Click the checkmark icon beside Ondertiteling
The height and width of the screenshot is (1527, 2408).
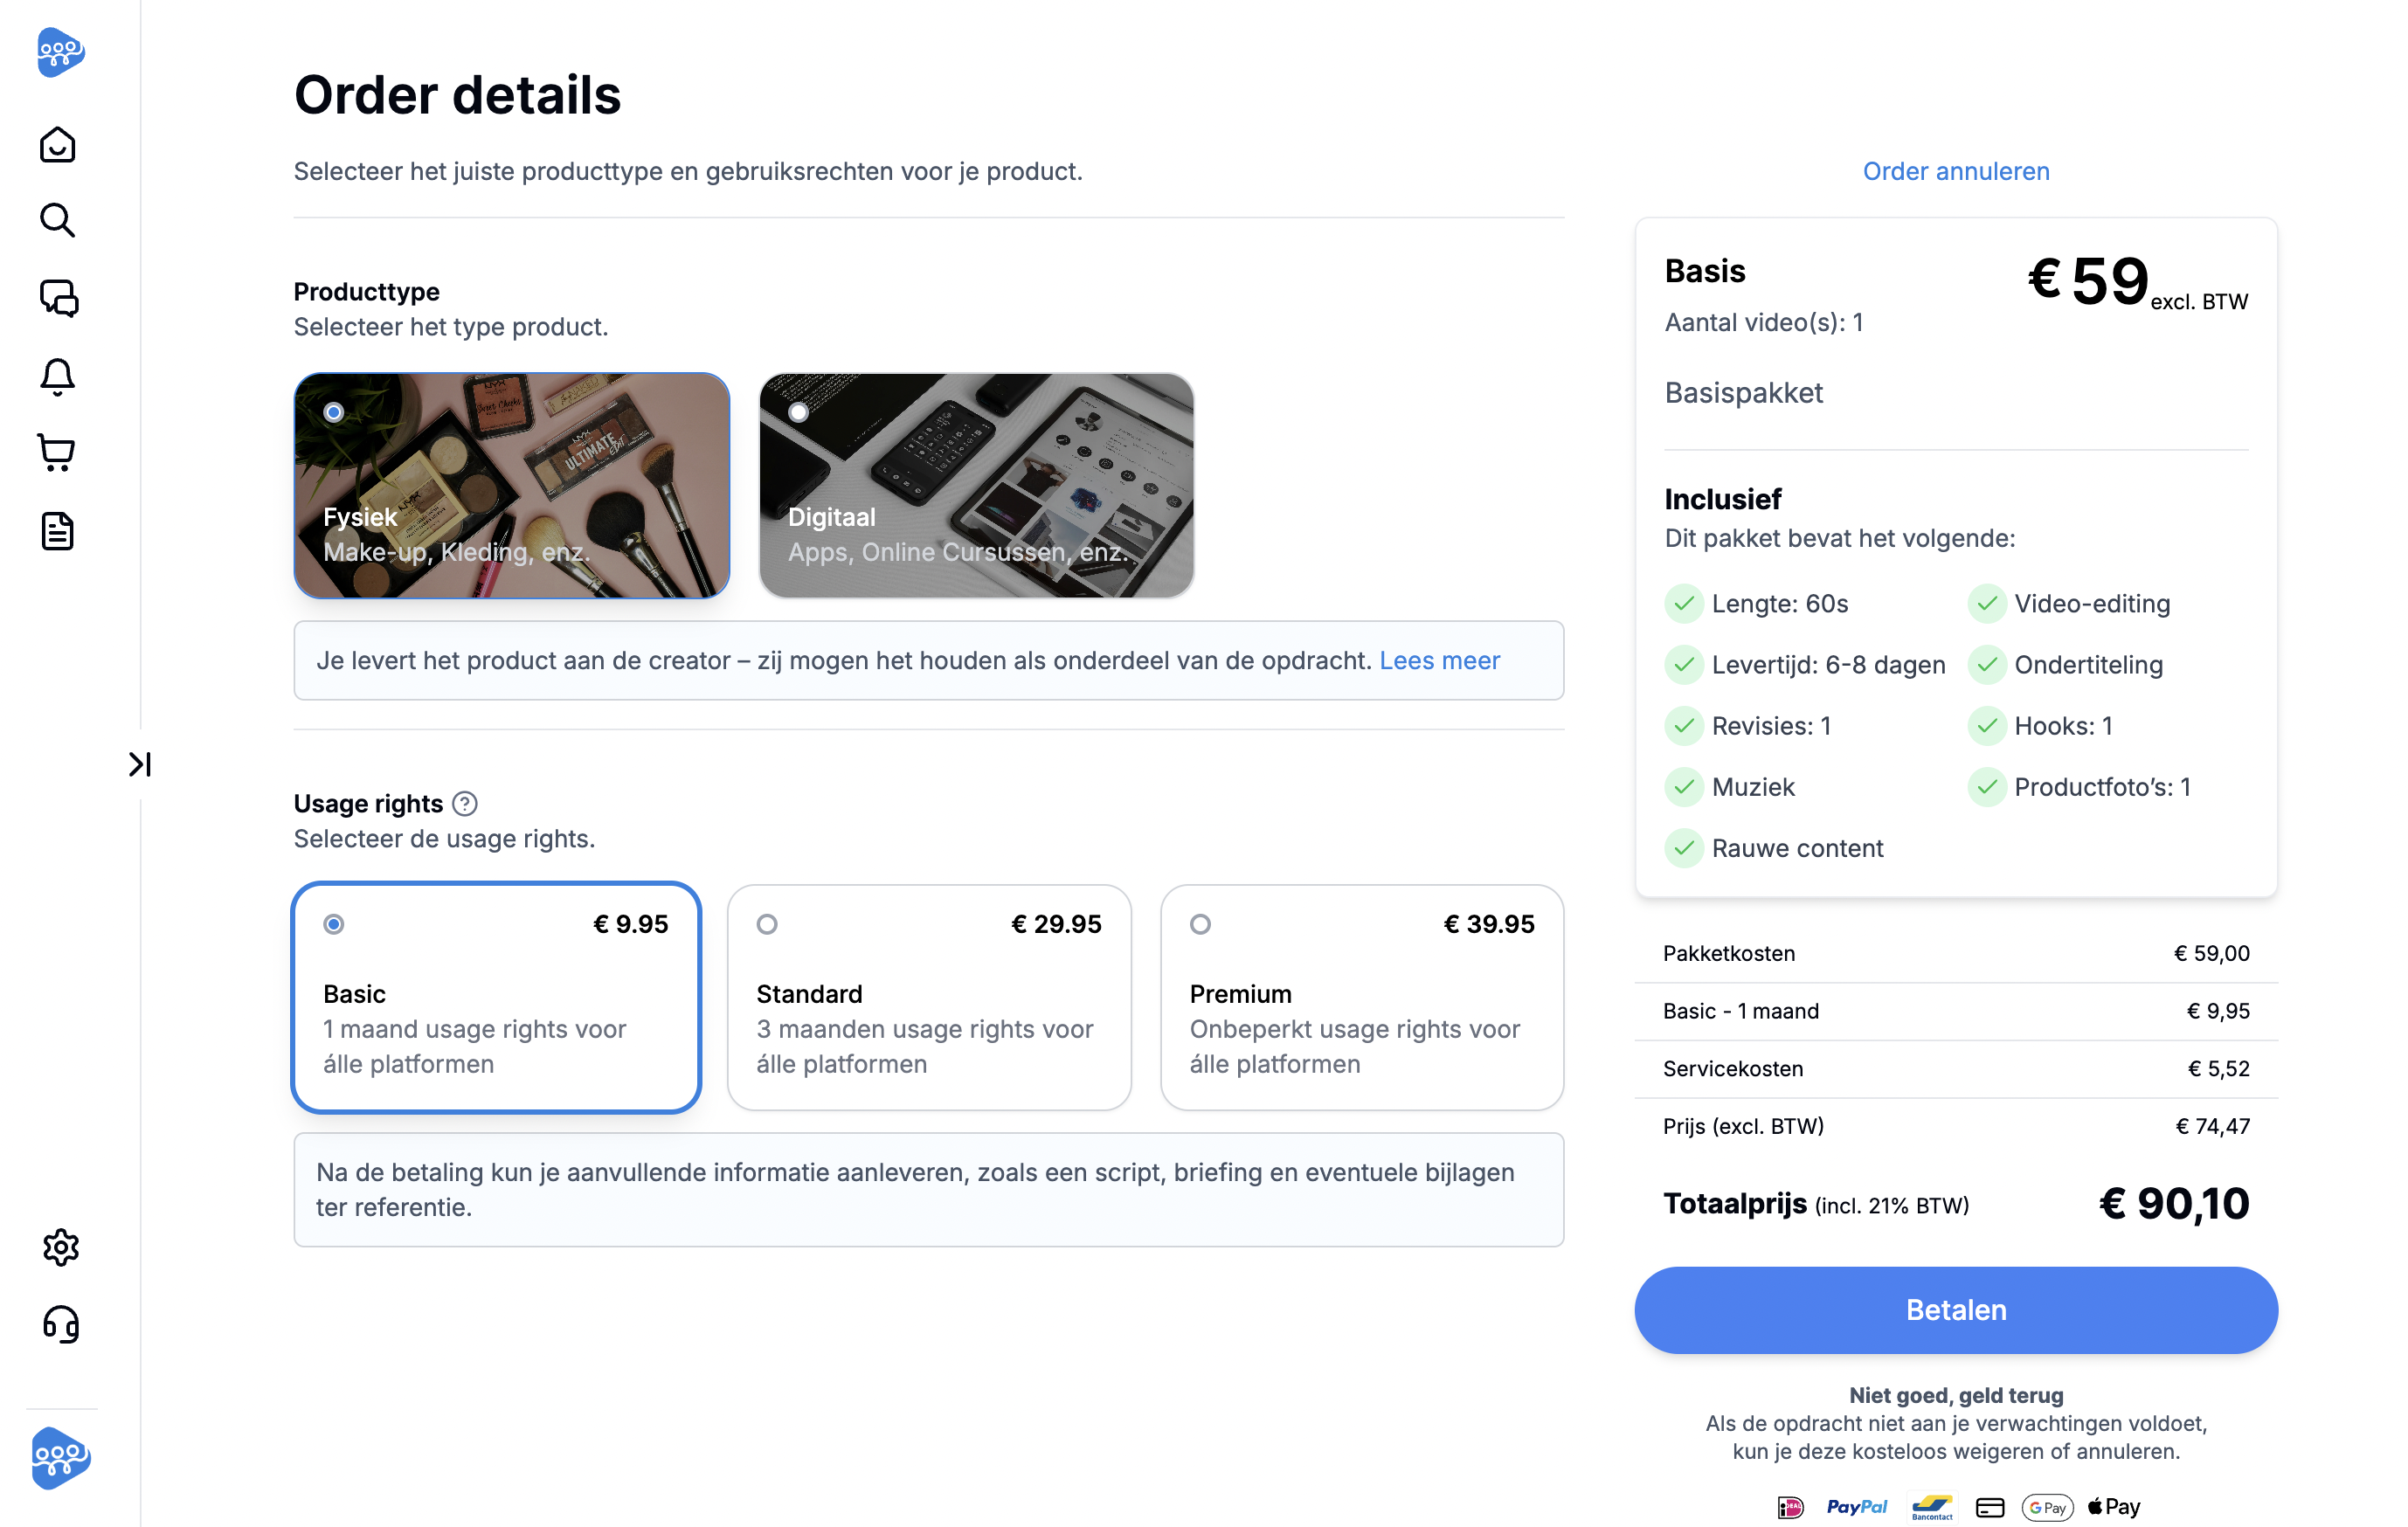pos(1987,665)
